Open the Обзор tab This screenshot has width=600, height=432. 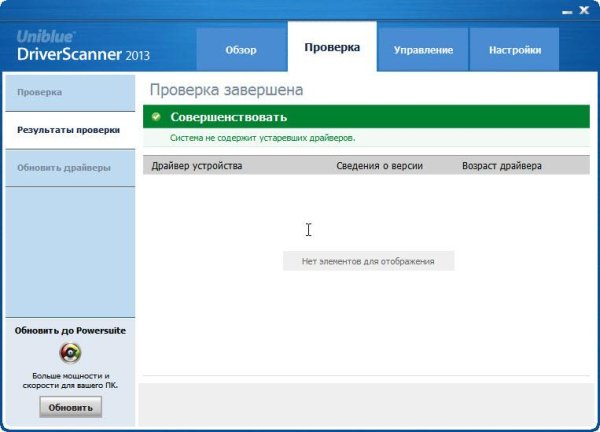(x=241, y=50)
